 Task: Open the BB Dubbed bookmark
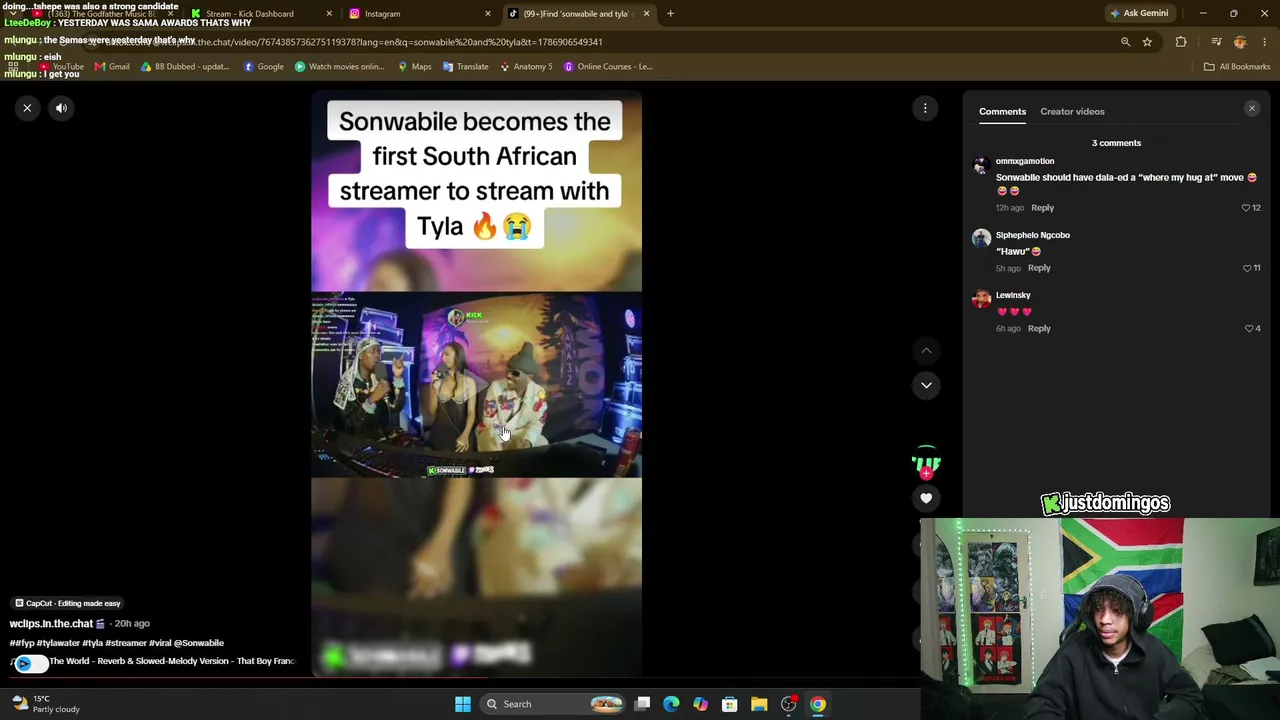pyautogui.click(x=185, y=67)
